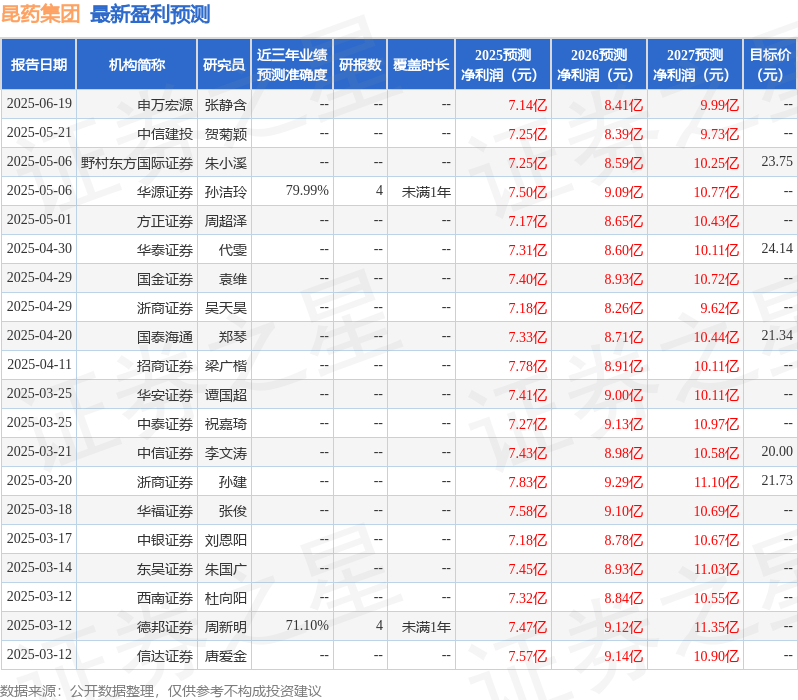798x700 pixels.
Task: Click 2025 forecast value 7.14亿
Action: 527,105
